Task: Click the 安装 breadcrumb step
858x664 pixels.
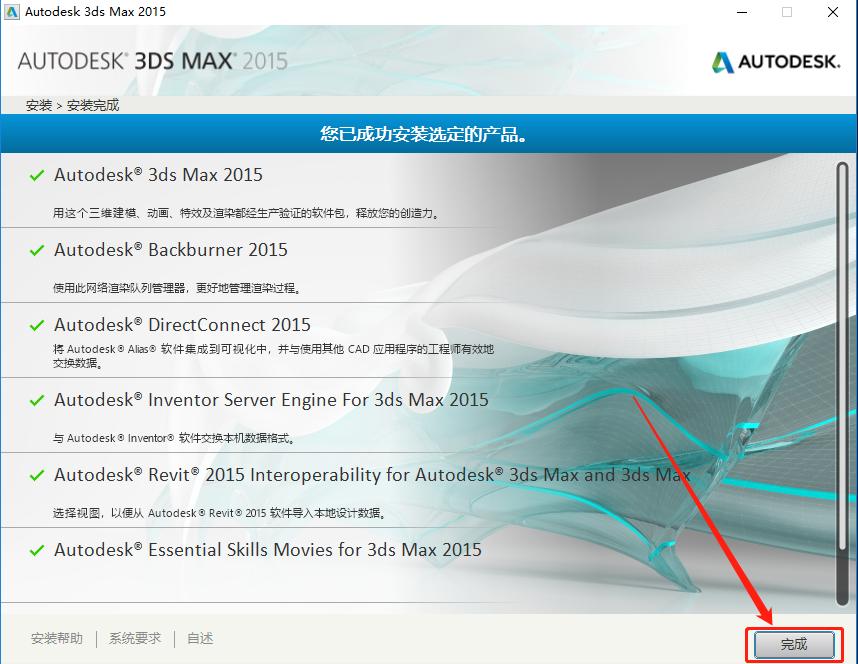Action: pos(38,104)
